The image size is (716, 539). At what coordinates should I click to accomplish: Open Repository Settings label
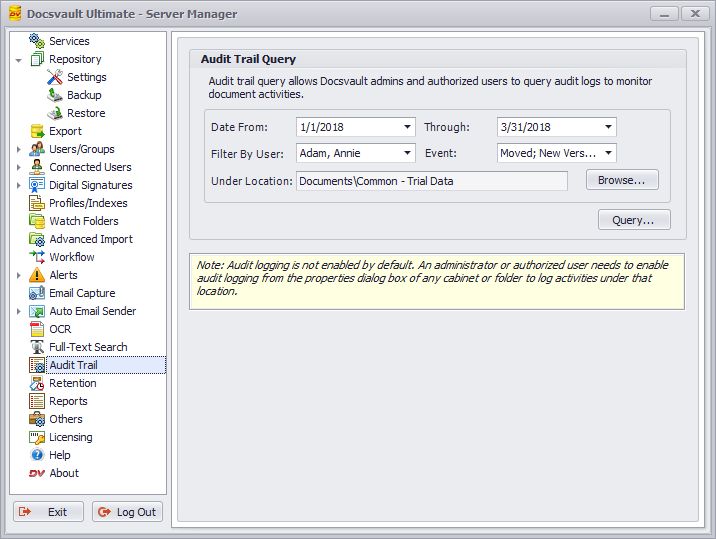coord(87,77)
